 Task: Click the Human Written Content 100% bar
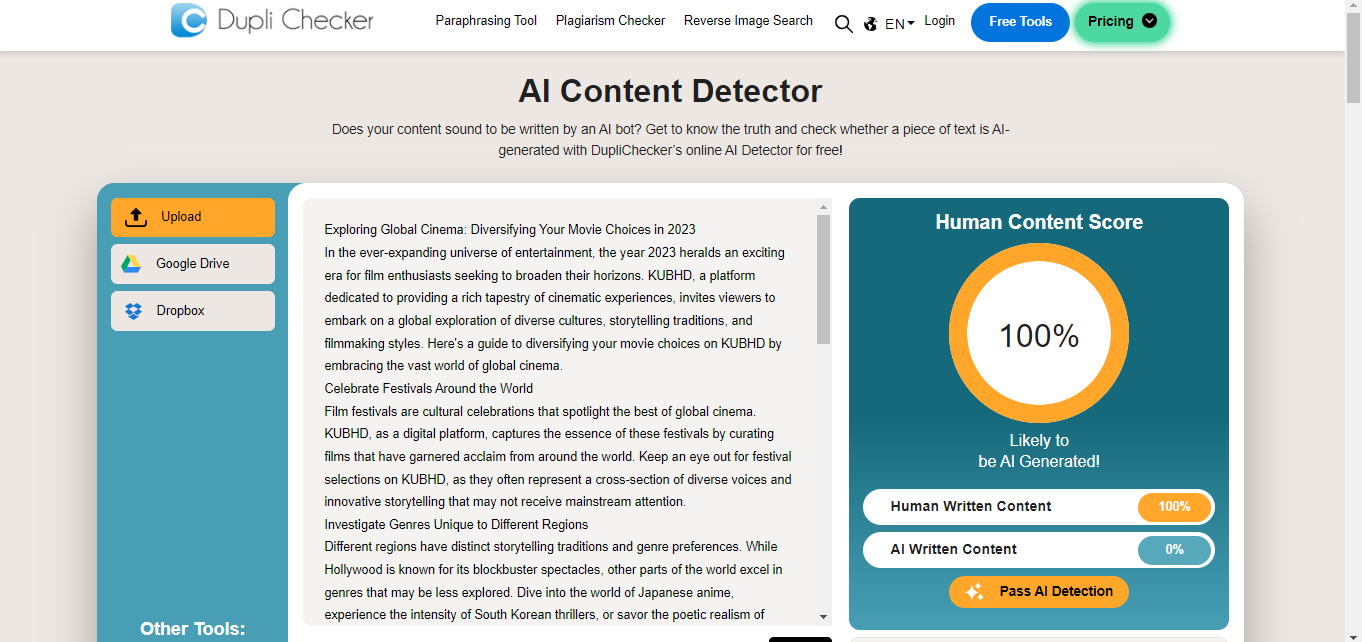point(1039,507)
